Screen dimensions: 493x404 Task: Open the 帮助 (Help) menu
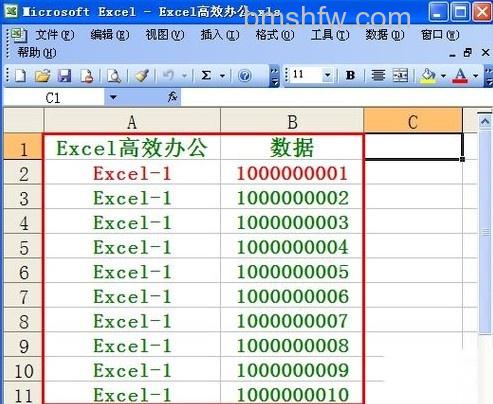point(37,52)
